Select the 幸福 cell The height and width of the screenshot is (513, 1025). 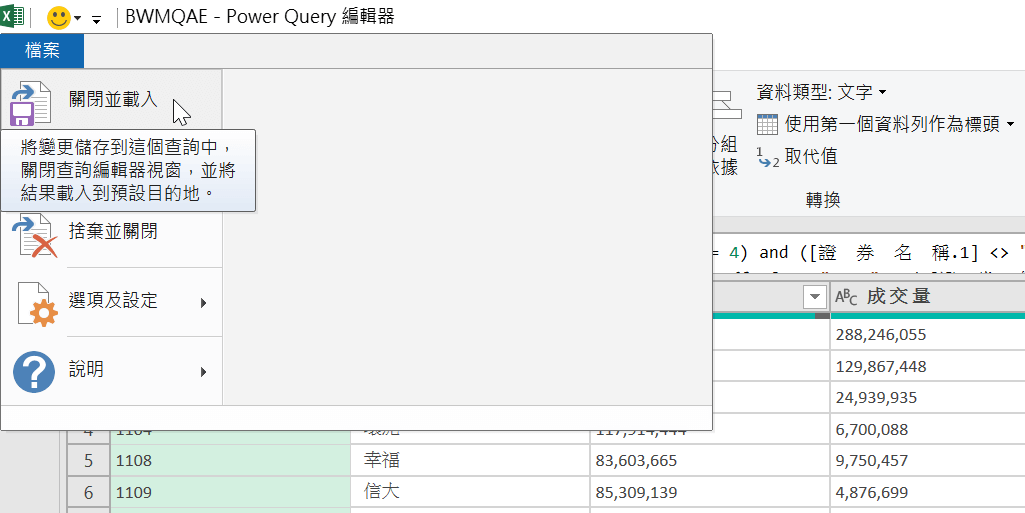470,461
